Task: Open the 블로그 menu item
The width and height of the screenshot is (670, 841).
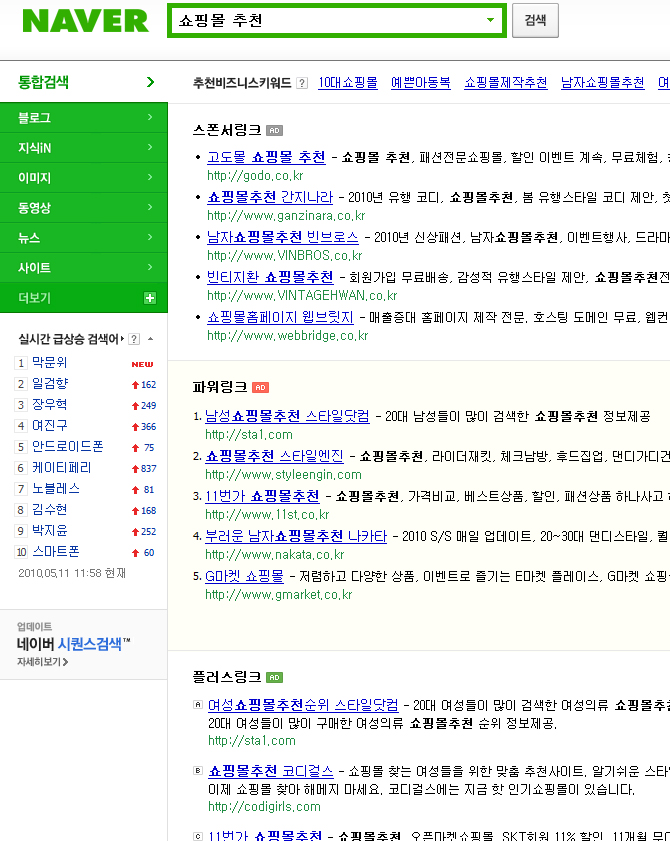Action: coord(84,118)
